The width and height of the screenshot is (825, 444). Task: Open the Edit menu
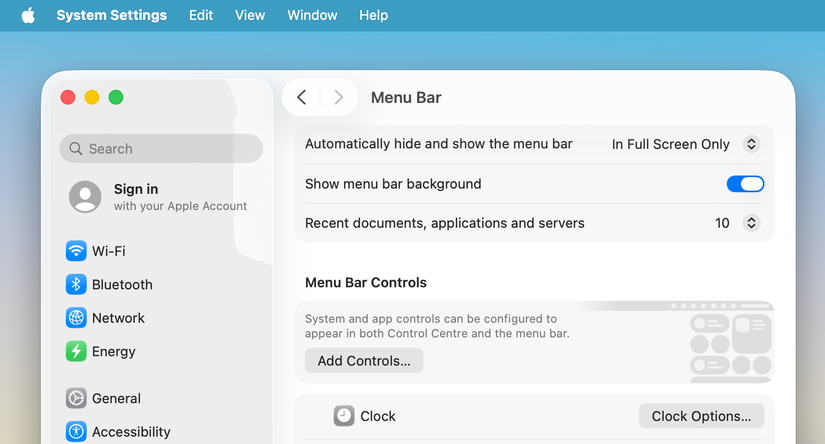201,15
